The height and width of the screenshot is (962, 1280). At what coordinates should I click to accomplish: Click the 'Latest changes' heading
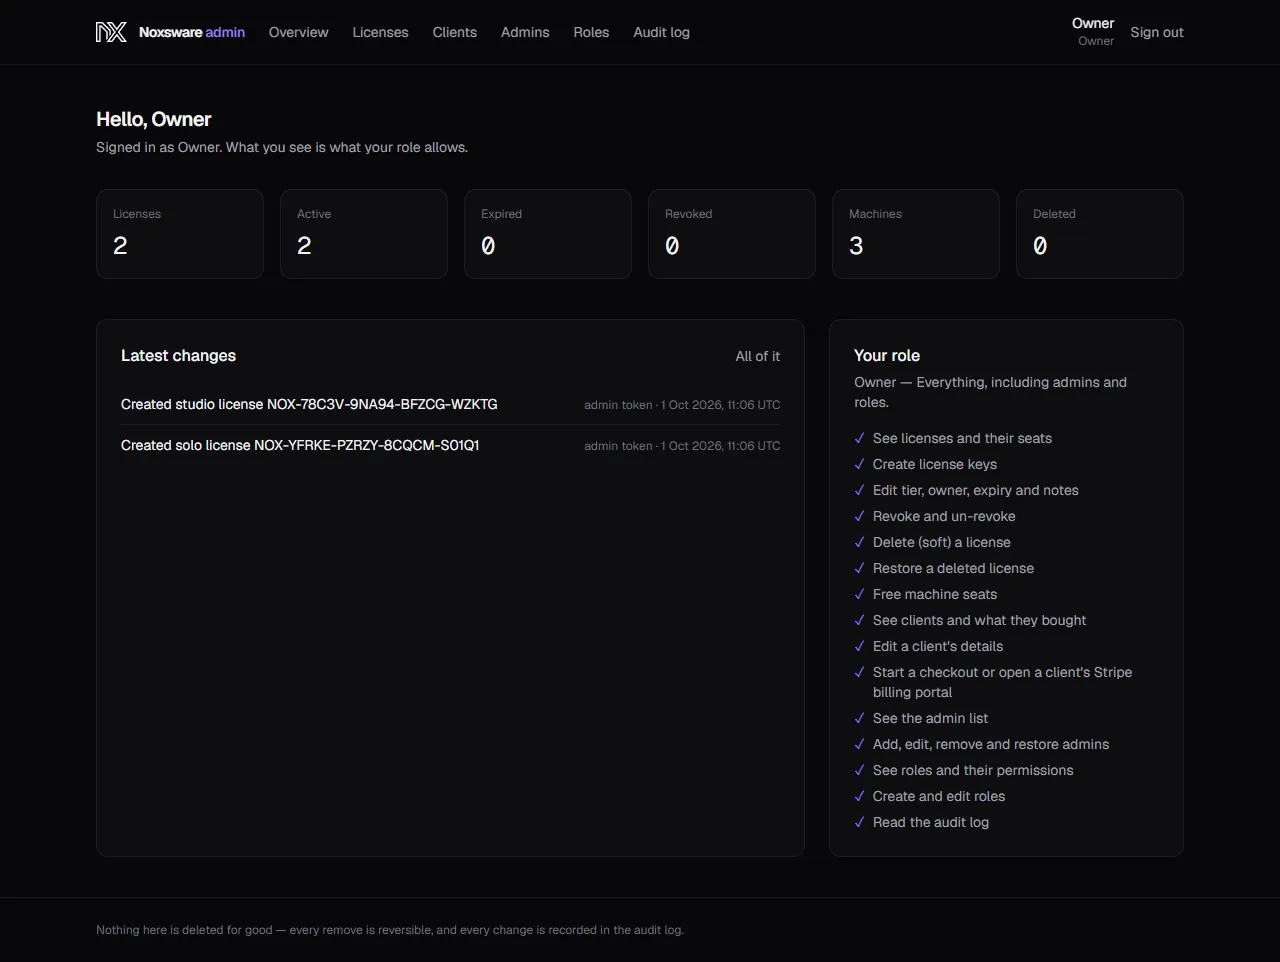[x=178, y=355]
